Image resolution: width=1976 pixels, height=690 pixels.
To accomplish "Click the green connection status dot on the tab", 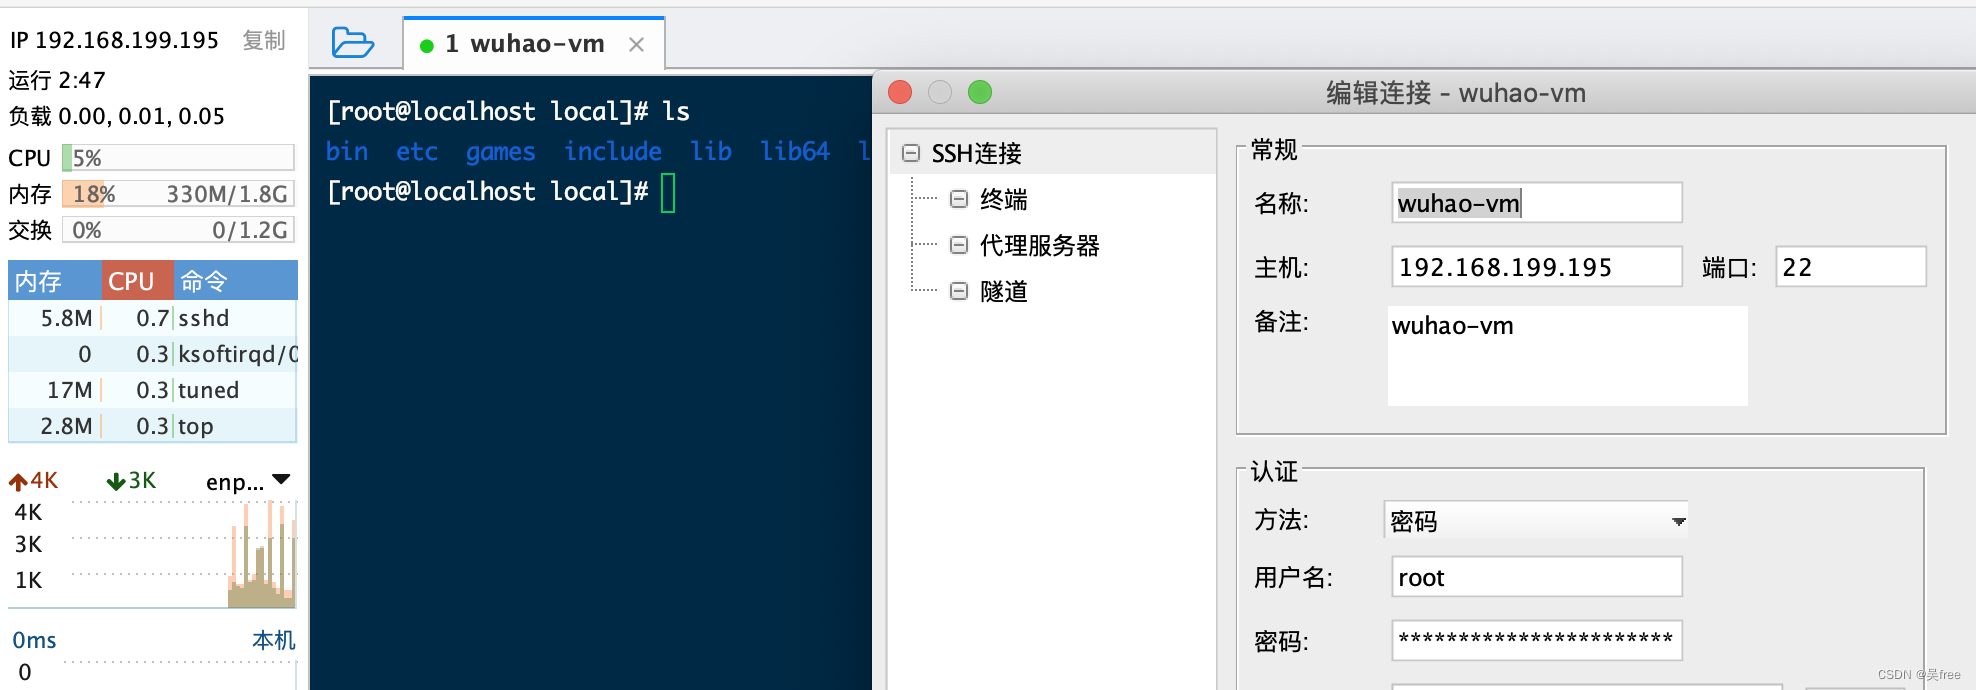I will pyautogui.click(x=427, y=45).
